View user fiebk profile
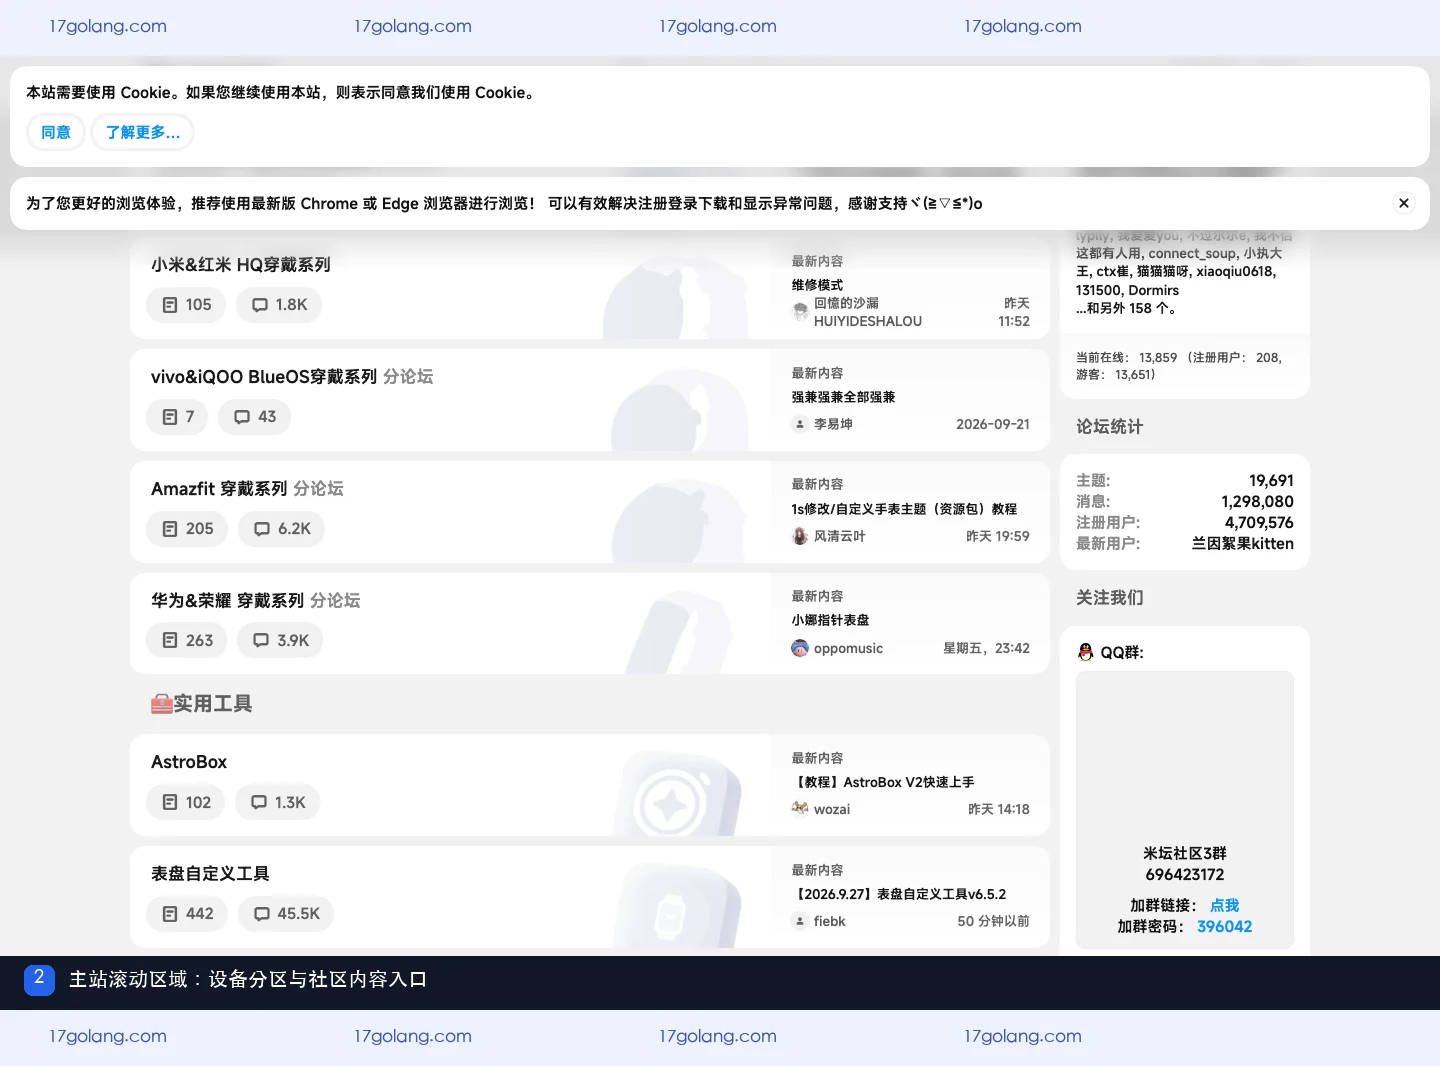Viewport: 1440px width, 1066px height. (830, 921)
